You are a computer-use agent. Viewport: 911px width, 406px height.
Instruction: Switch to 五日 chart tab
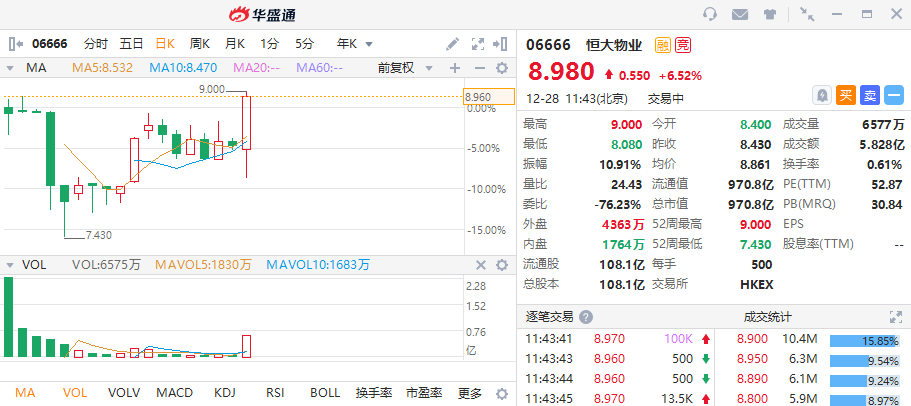[x=131, y=44]
